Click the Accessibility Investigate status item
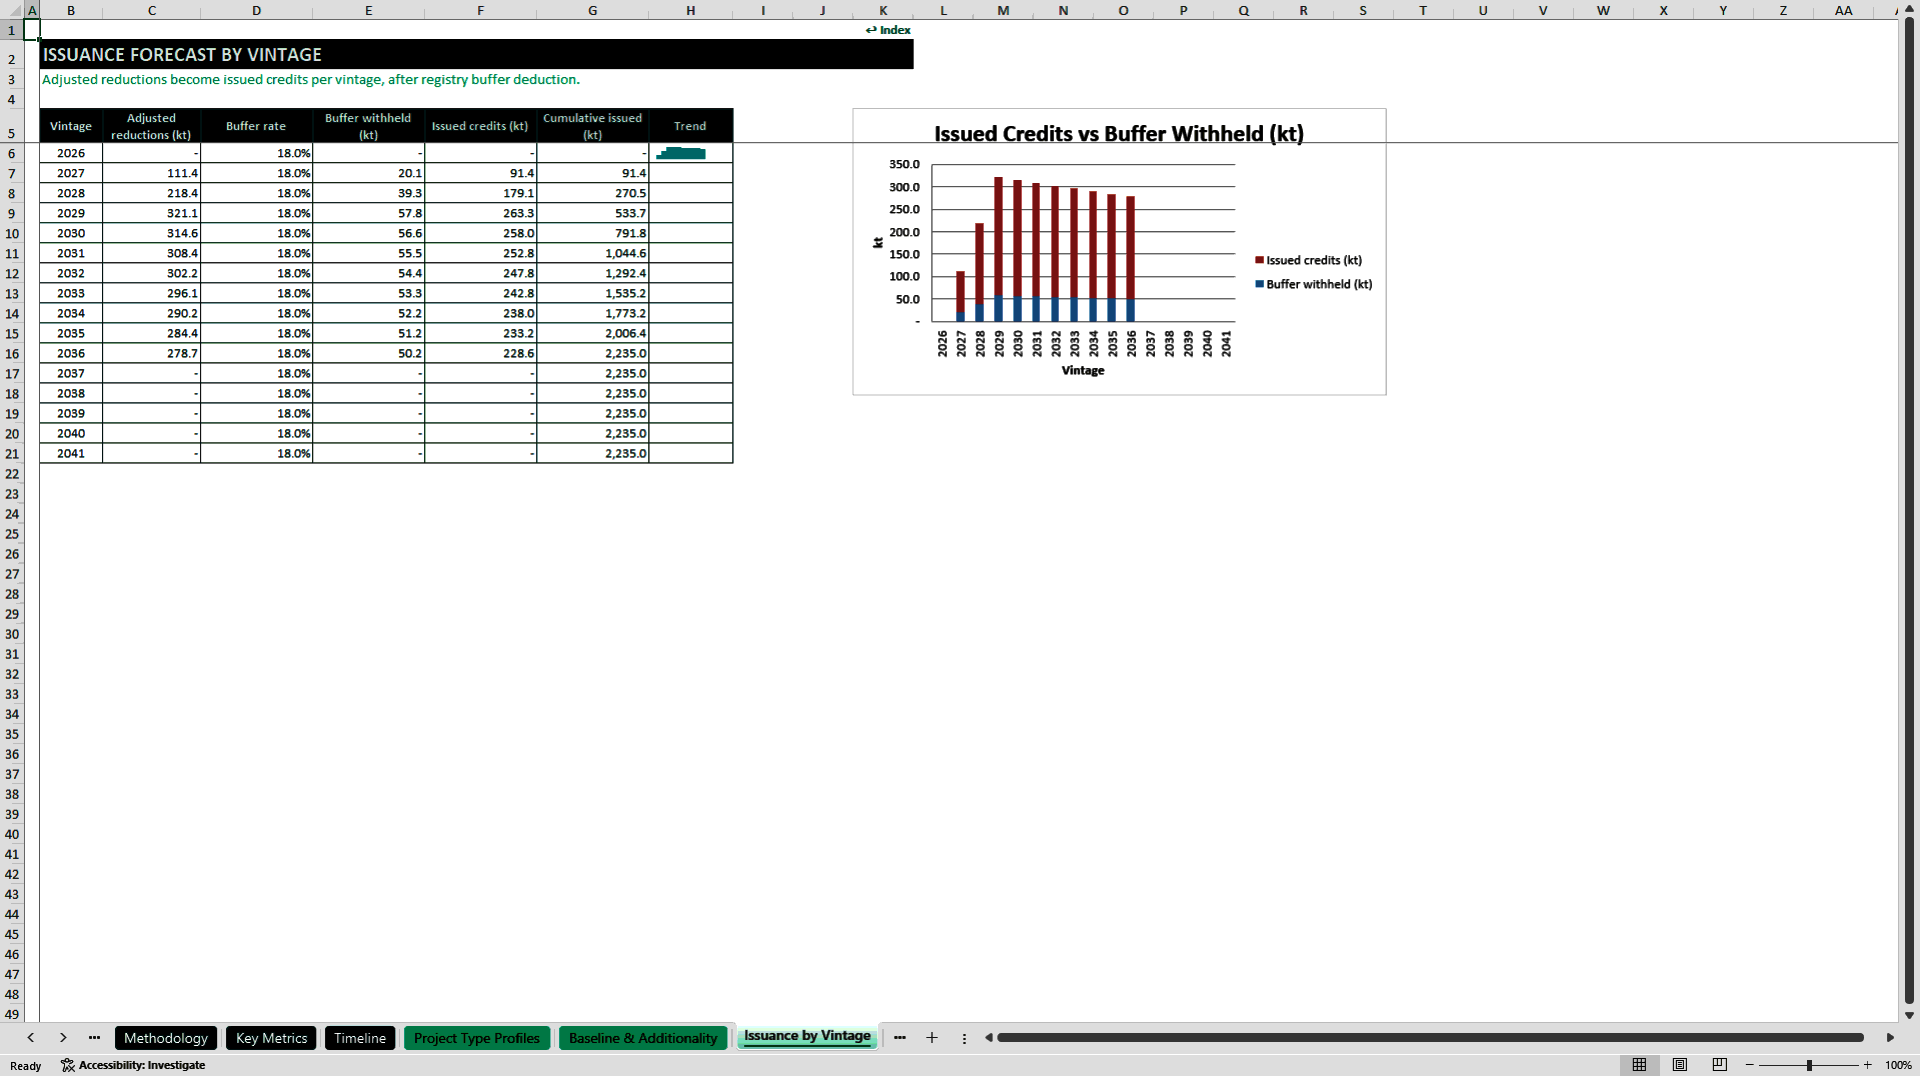Screen dimensions: 1920x1076 [x=133, y=1065]
